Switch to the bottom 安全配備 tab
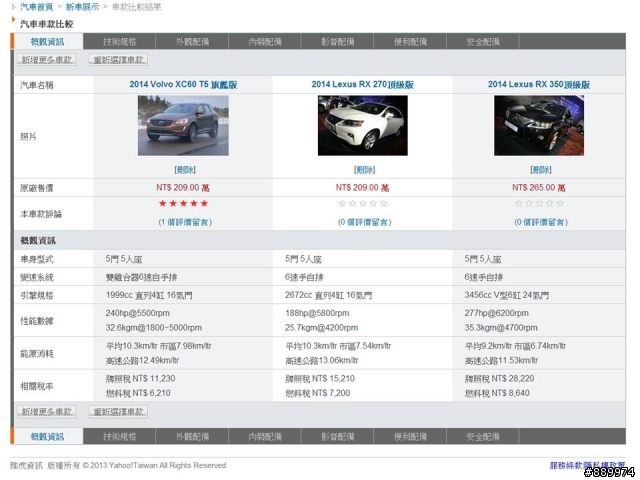640x480 pixels. pos(483,437)
